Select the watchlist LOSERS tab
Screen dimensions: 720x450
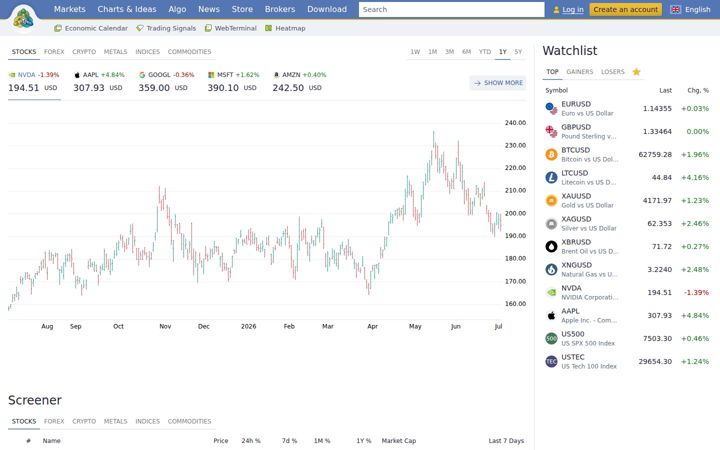tap(613, 72)
